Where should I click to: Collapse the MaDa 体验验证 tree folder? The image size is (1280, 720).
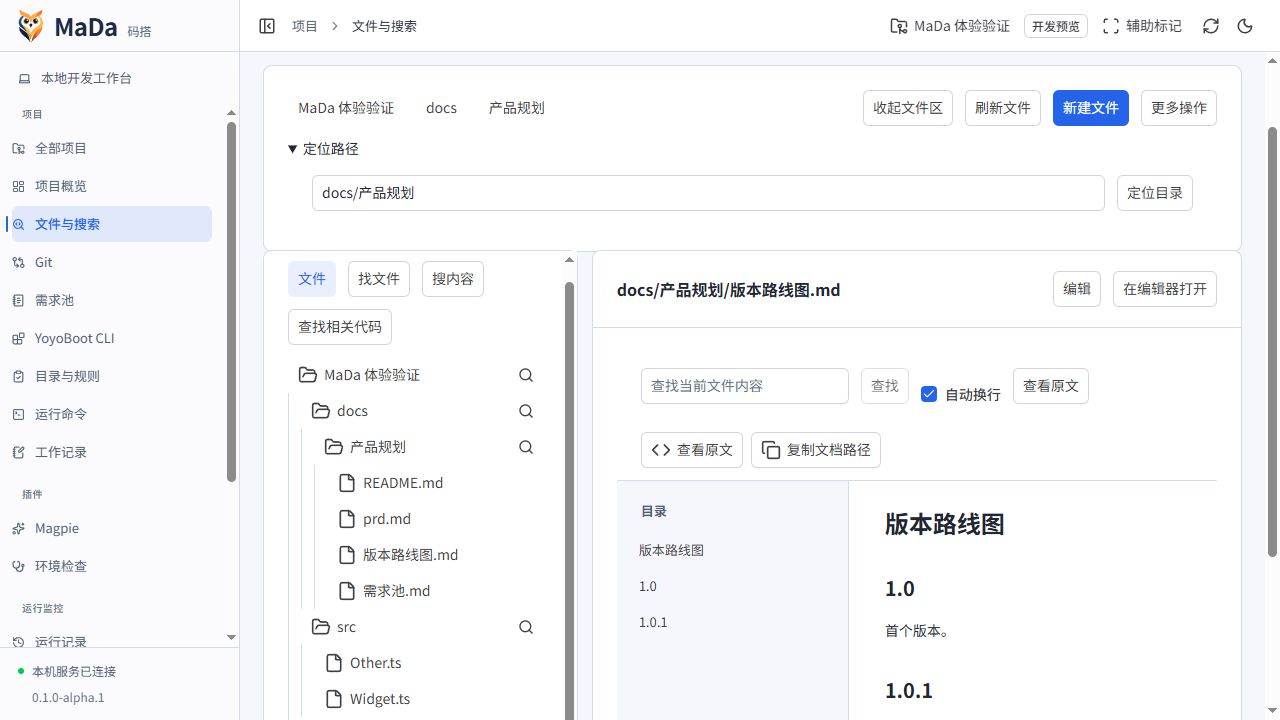(308, 375)
